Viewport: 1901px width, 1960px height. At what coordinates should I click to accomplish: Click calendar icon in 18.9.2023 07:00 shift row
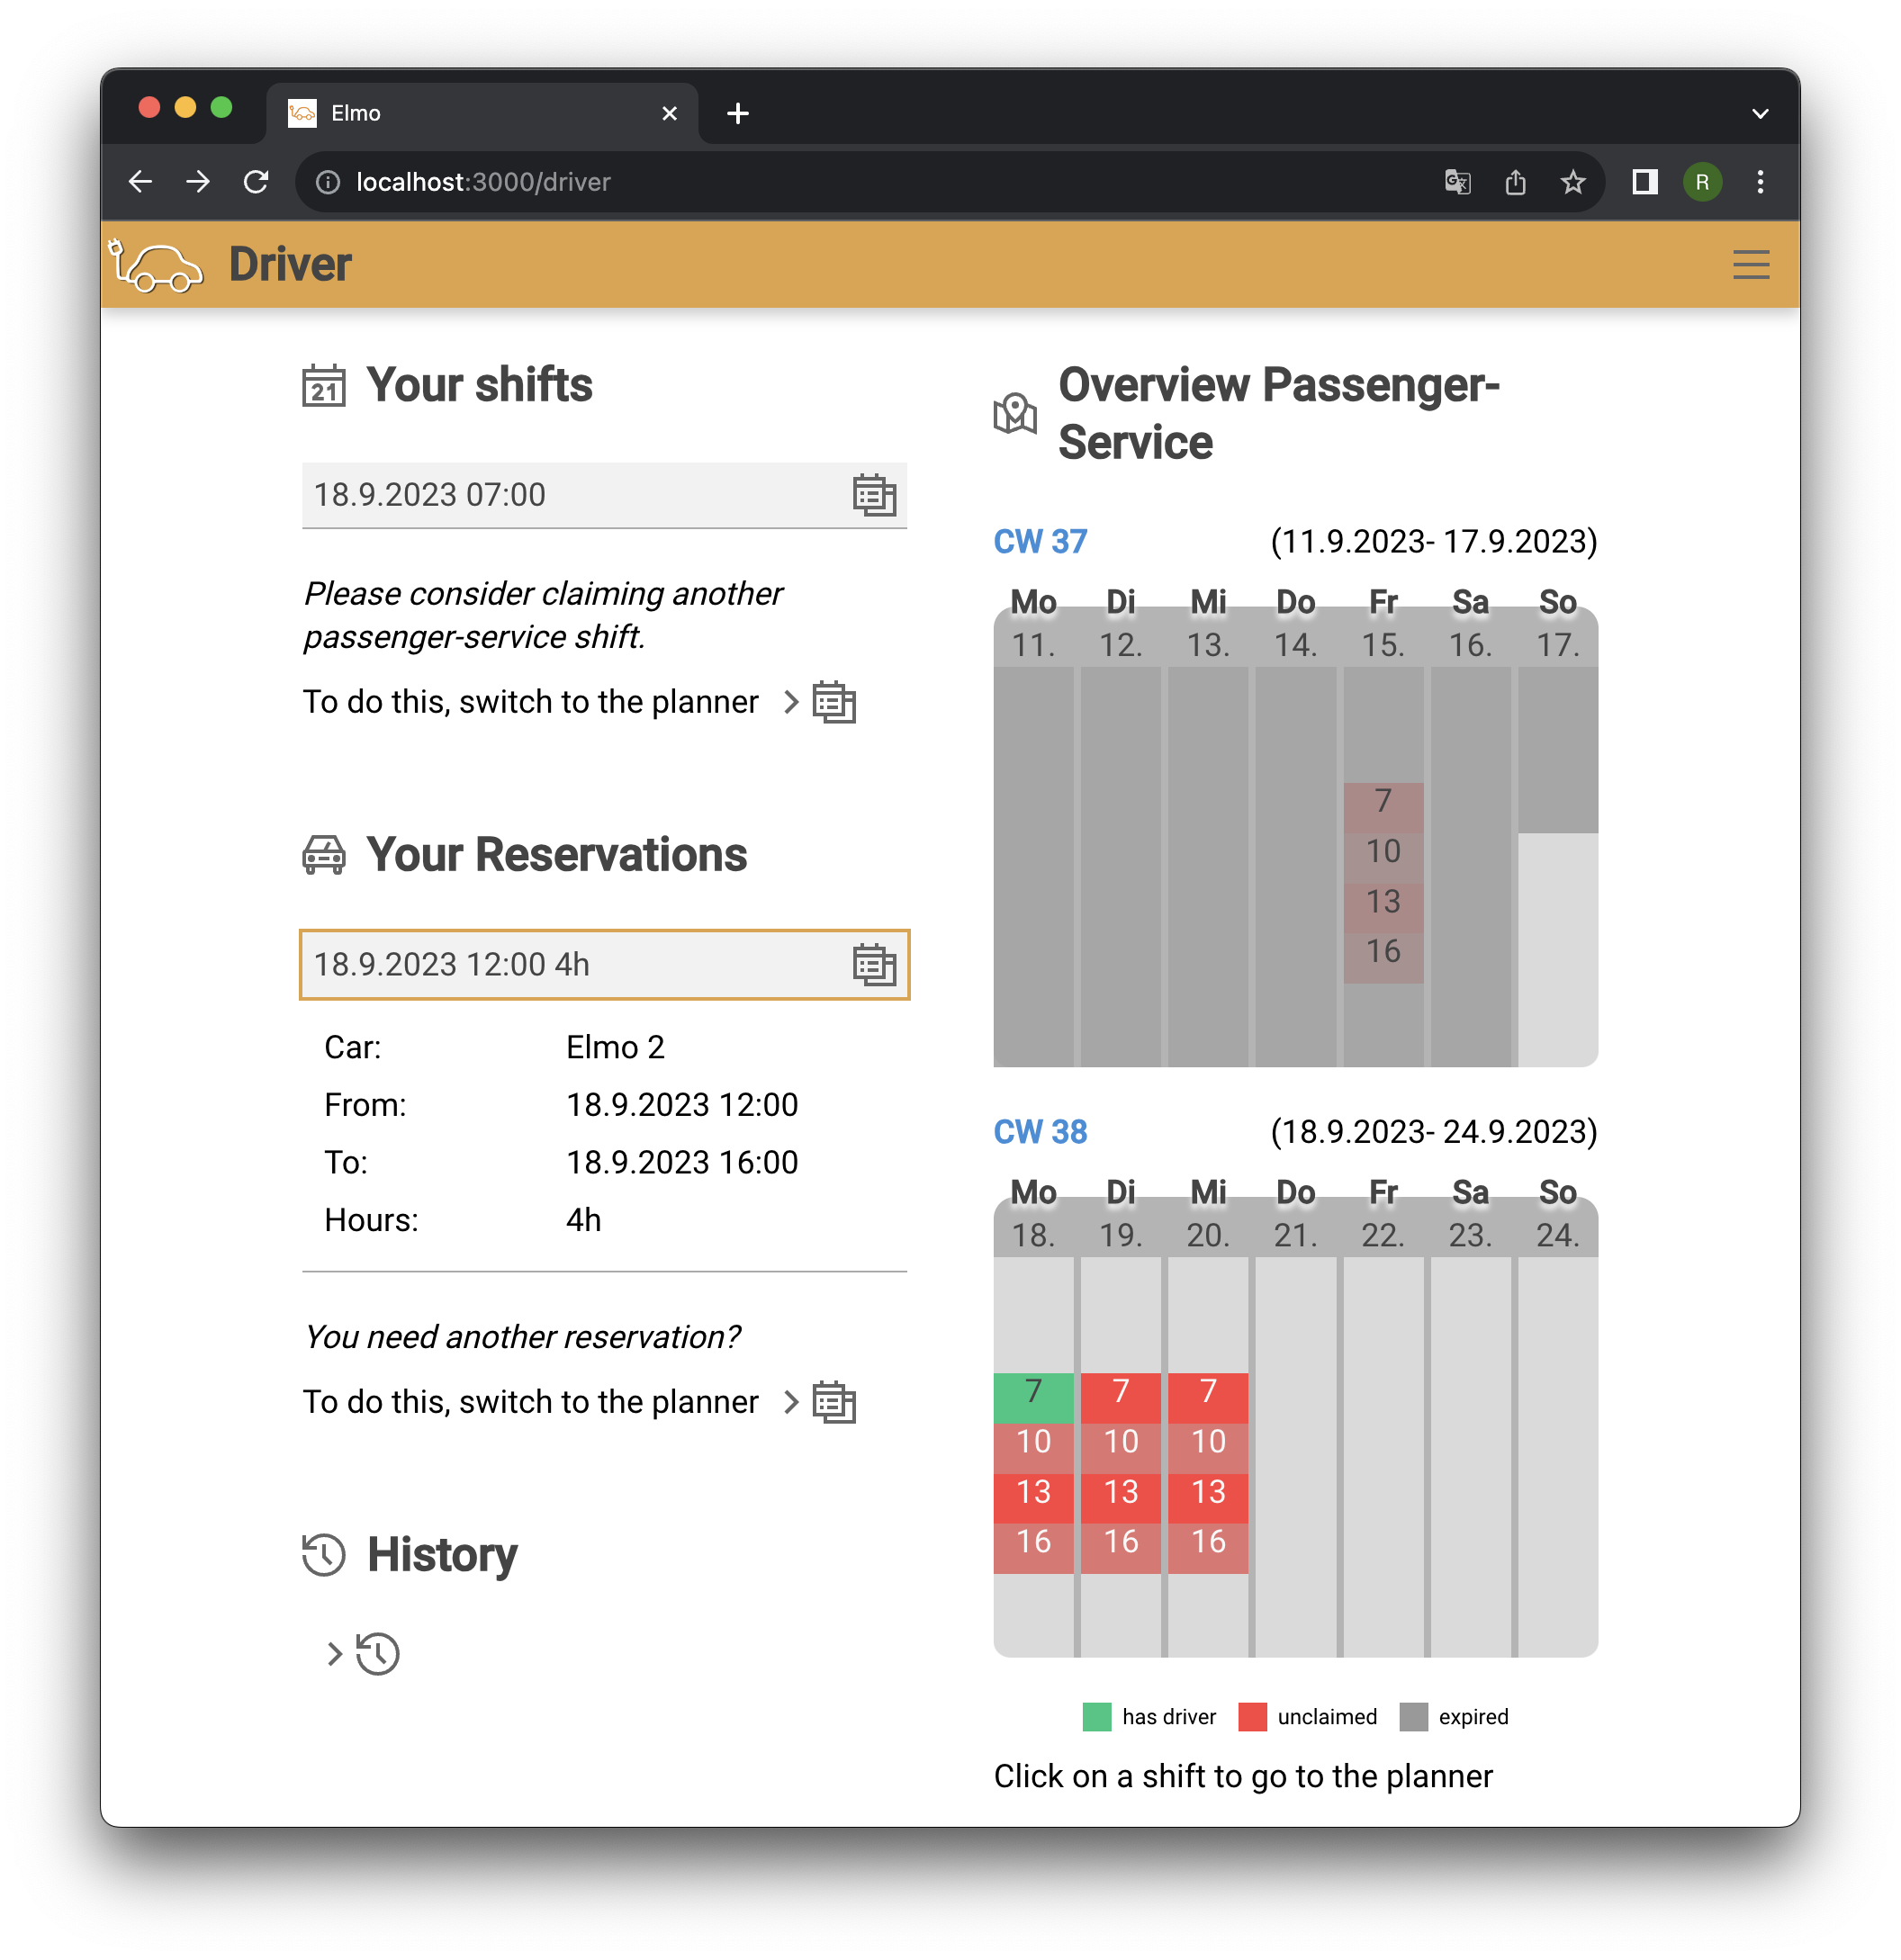pos(874,495)
